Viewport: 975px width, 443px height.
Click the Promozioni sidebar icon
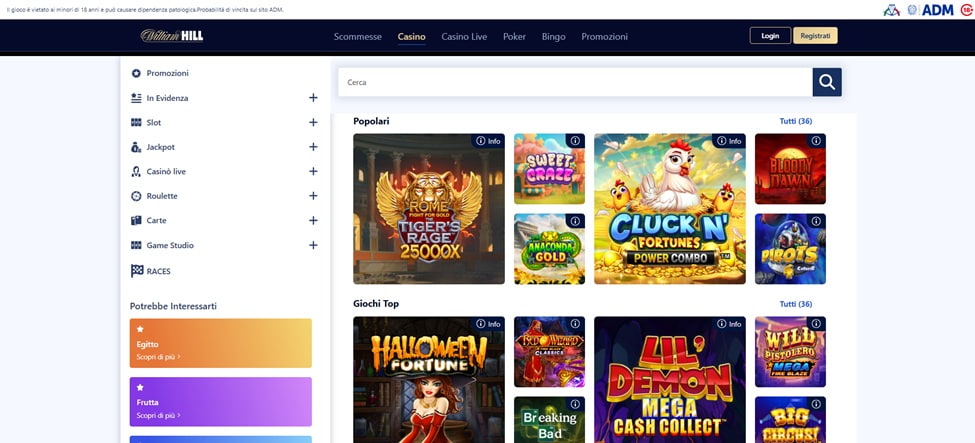pyautogui.click(x=136, y=73)
